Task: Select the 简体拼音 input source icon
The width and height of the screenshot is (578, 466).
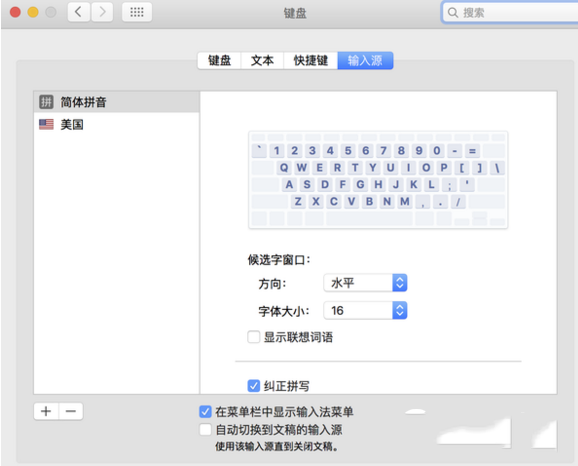Action: [x=46, y=102]
